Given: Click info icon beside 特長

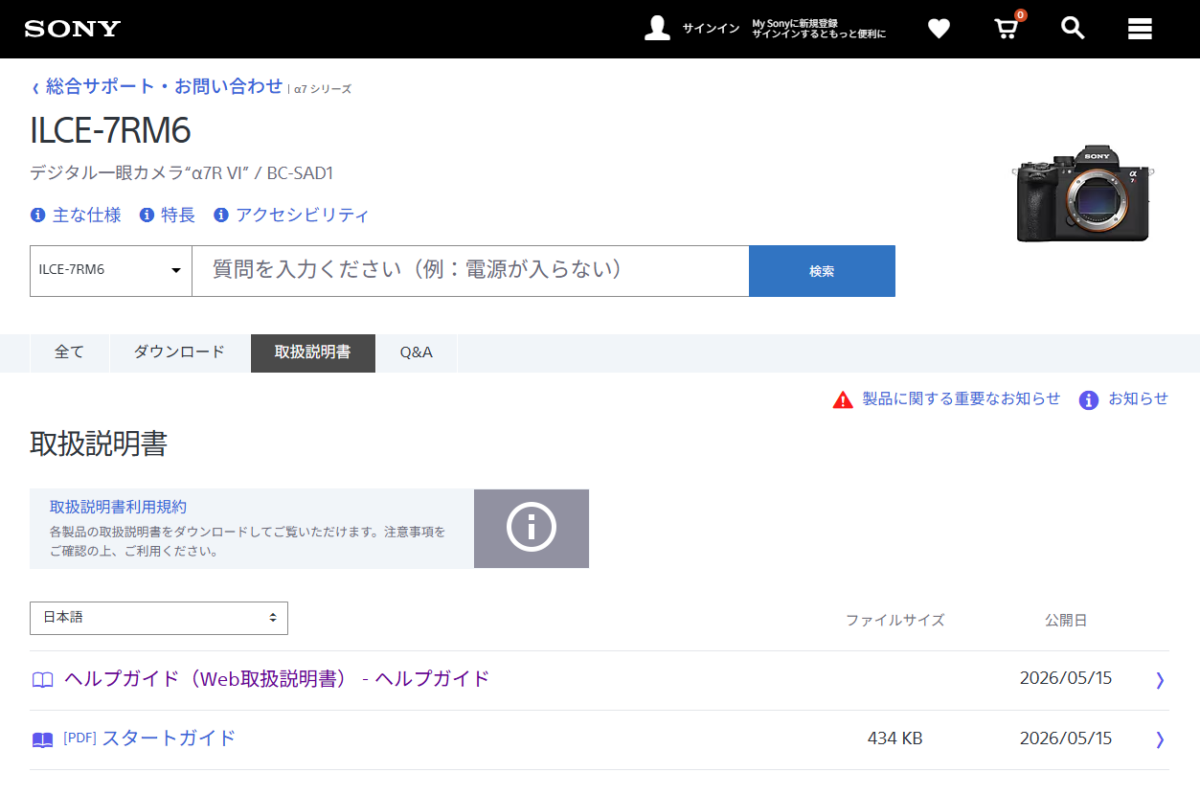Looking at the screenshot, I should point(147,214).
